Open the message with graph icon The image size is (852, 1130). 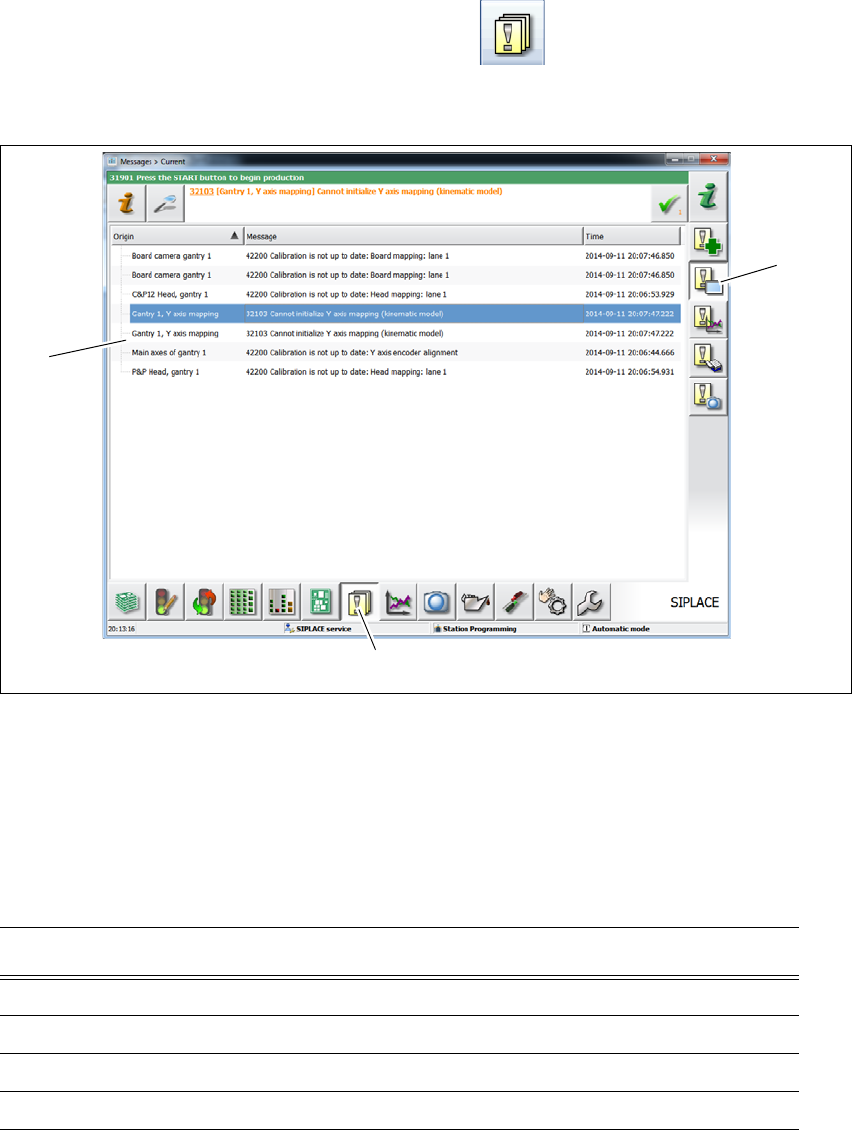(x=708, y=319)
